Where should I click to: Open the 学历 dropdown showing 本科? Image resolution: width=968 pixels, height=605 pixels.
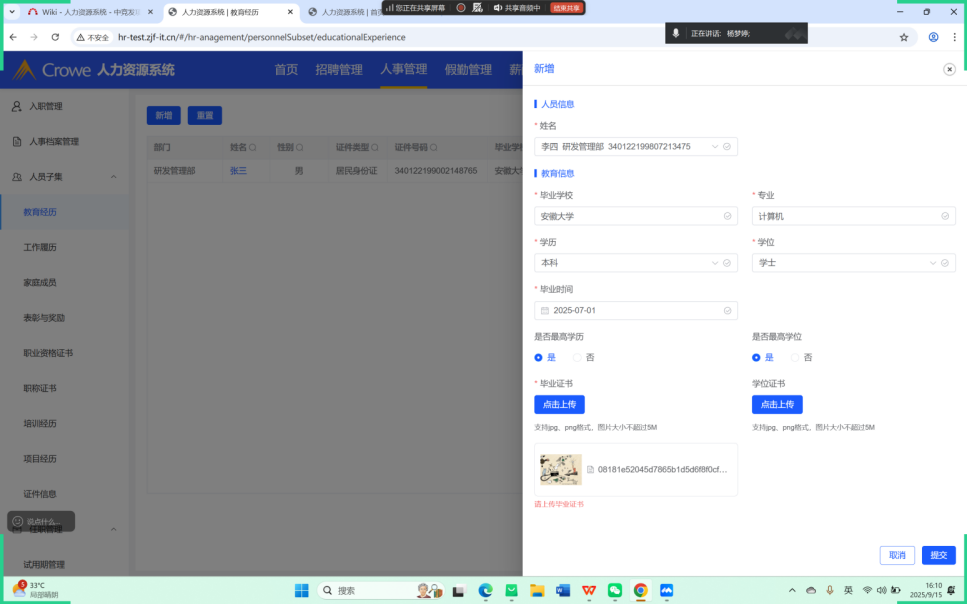click(636, 263)
